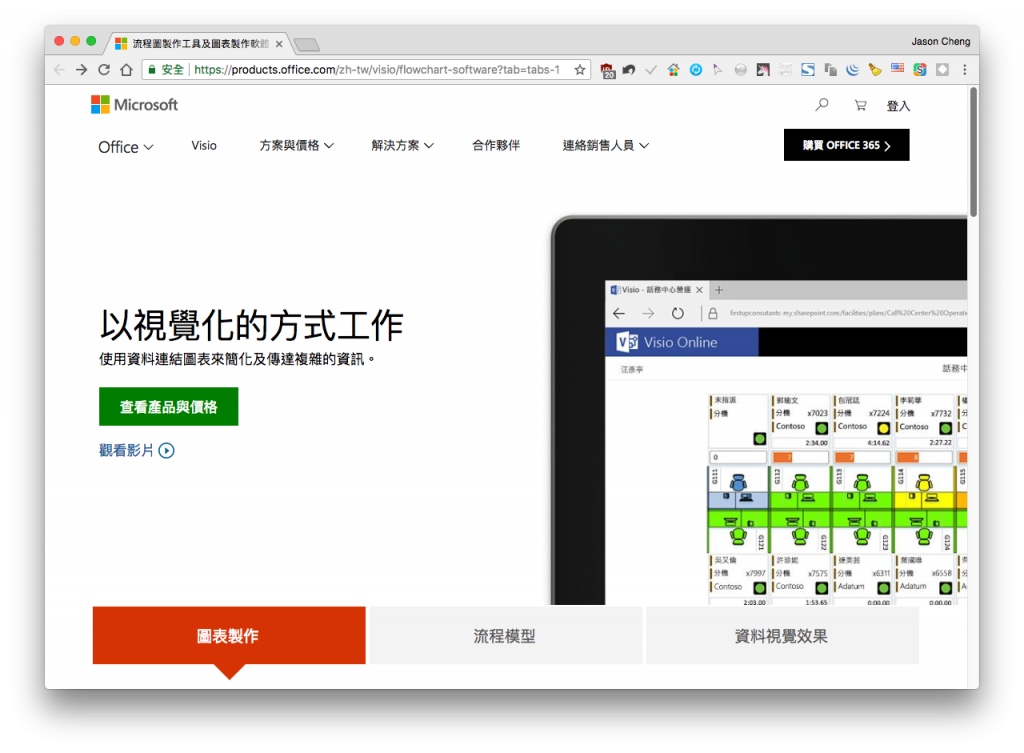Open the 合作夥伴 nav item

(x=496, y=146)
